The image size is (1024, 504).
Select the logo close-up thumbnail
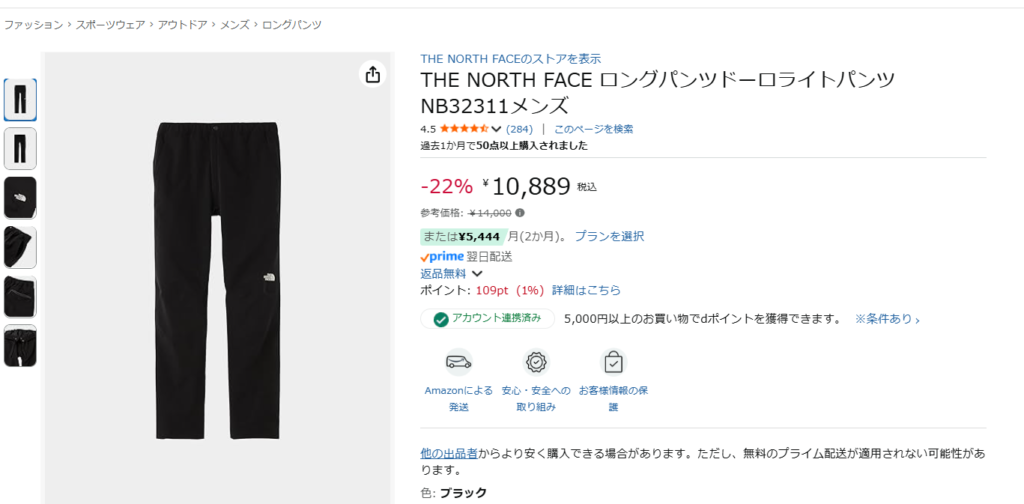pos(20,198)
